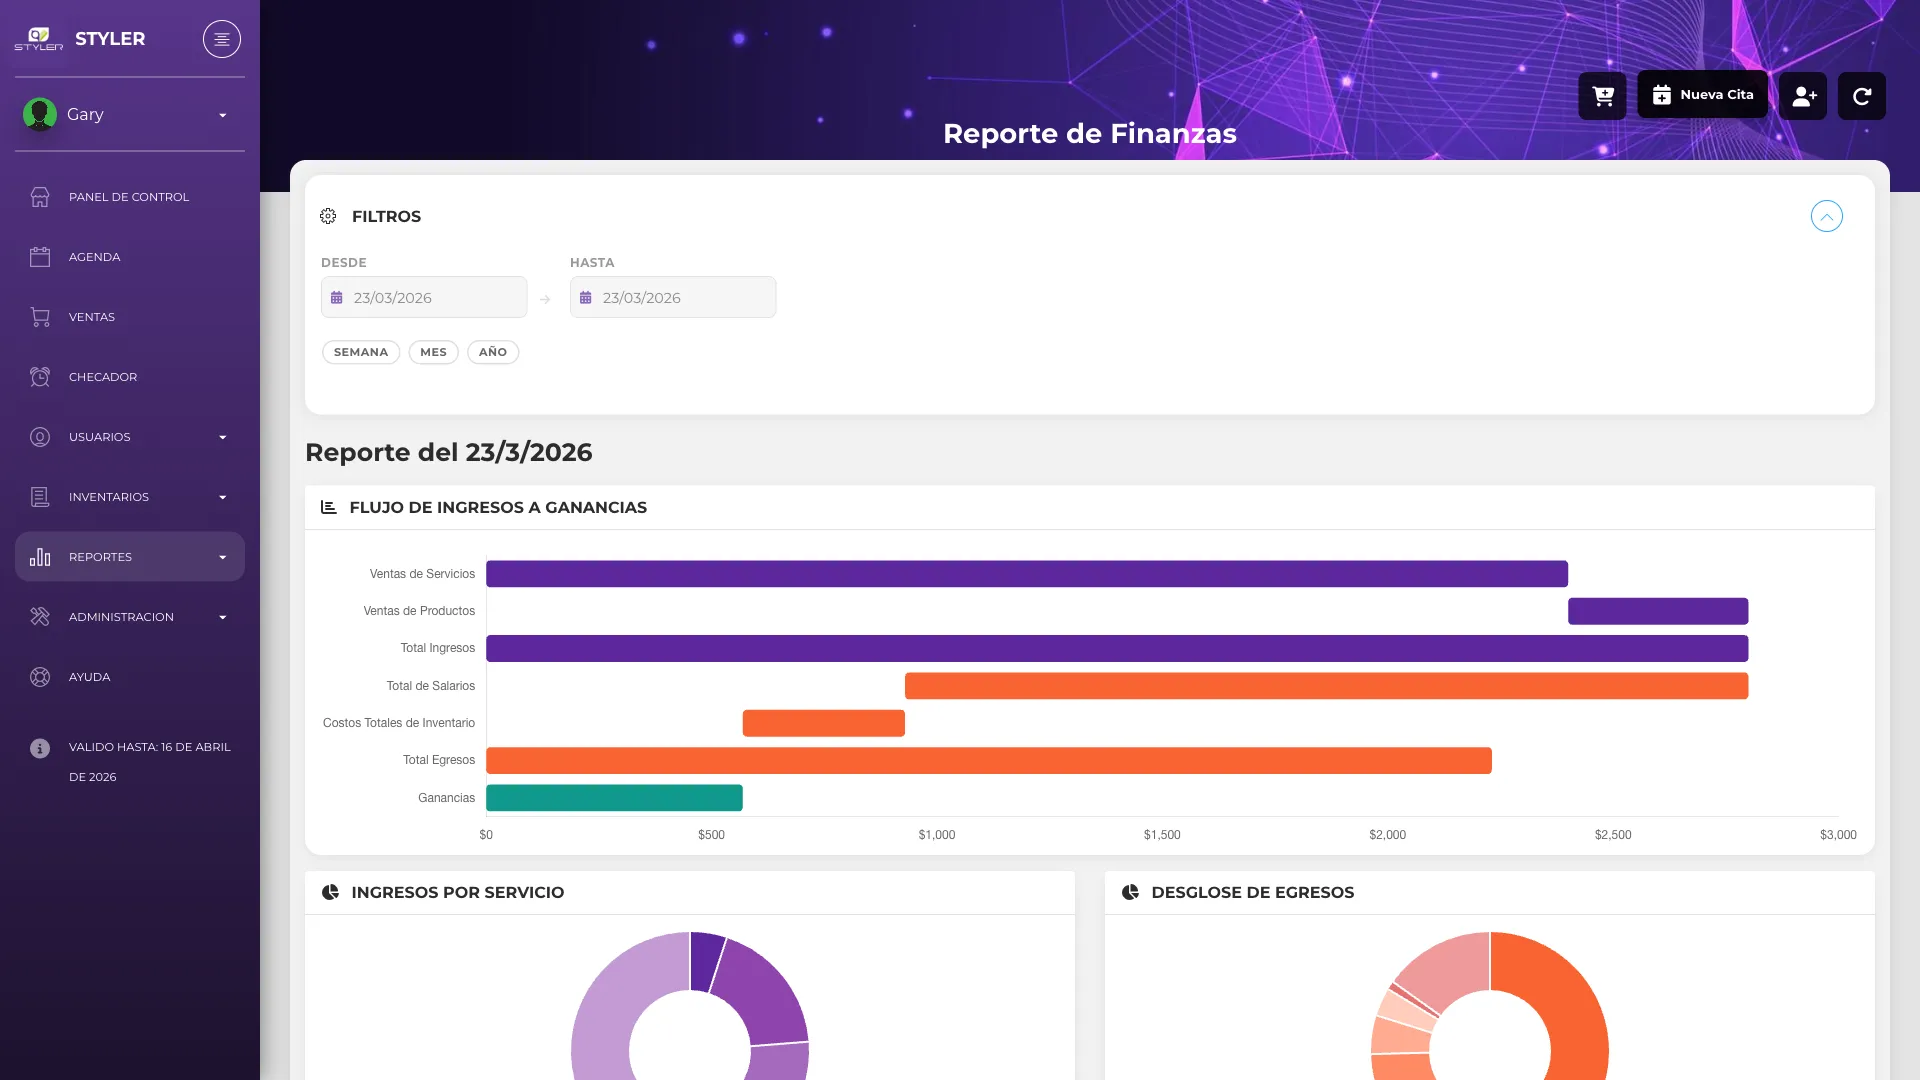
Task: Open the shopping cart icon in header
Action: point(1602,96)
